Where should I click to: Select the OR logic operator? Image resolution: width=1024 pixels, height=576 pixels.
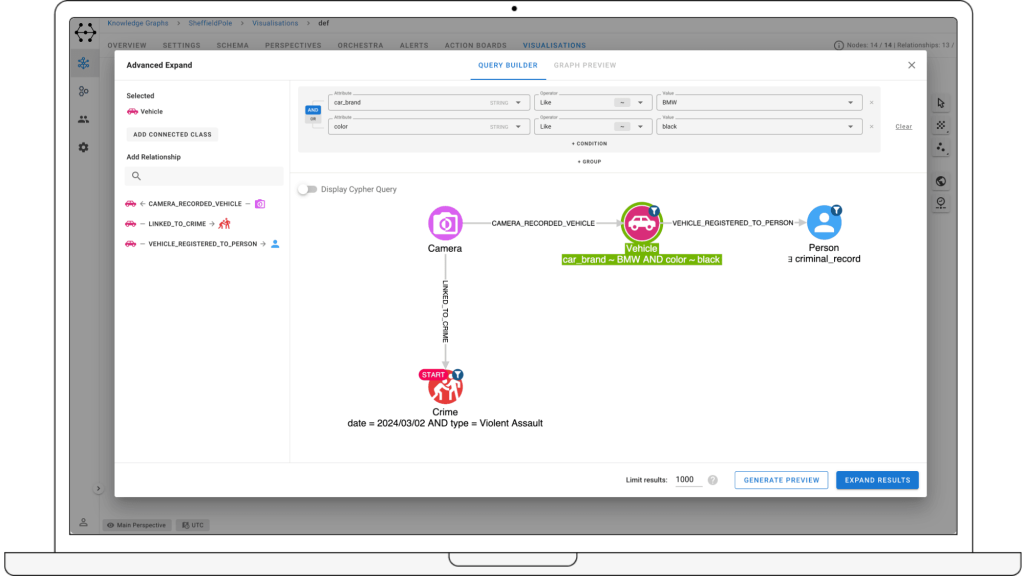(x=313, y=119)
